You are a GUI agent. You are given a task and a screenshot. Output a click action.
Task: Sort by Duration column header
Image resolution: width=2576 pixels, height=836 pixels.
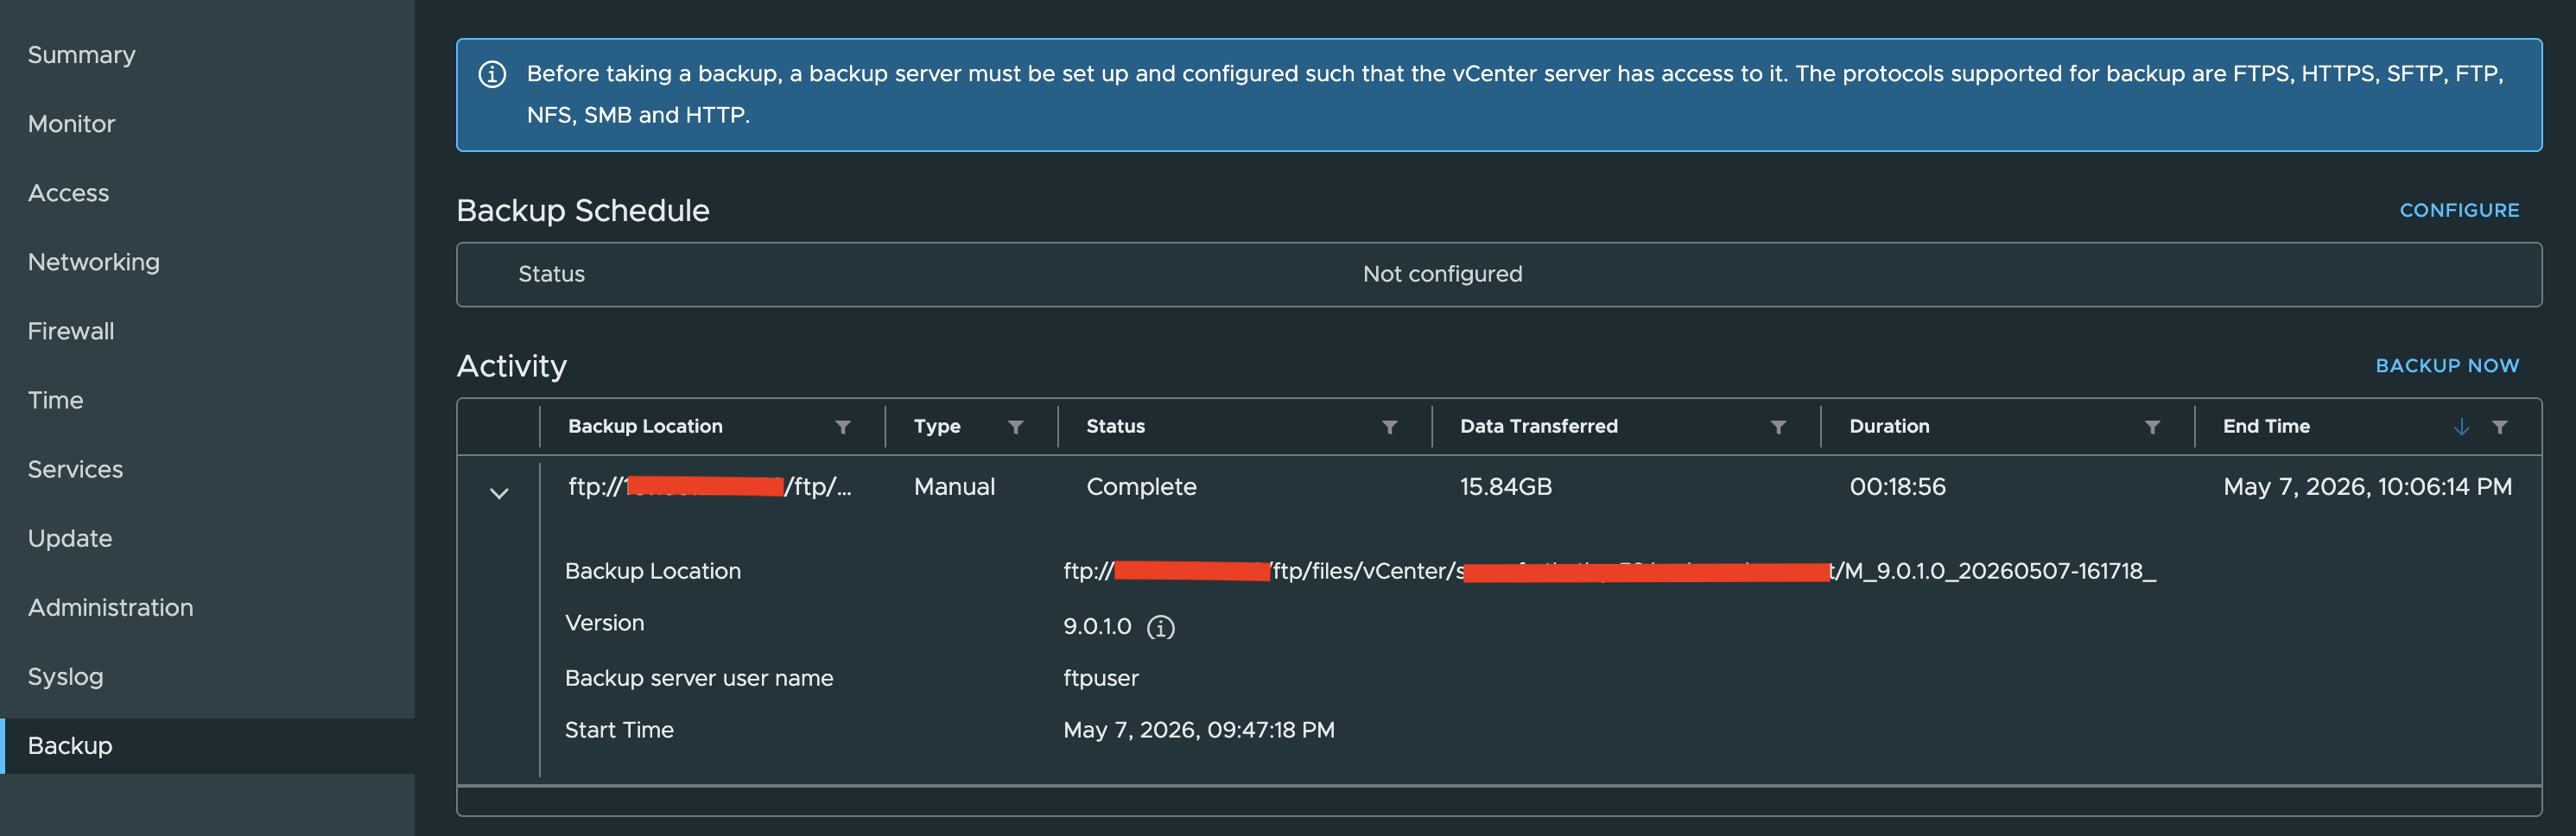(x=1889, y=426)
